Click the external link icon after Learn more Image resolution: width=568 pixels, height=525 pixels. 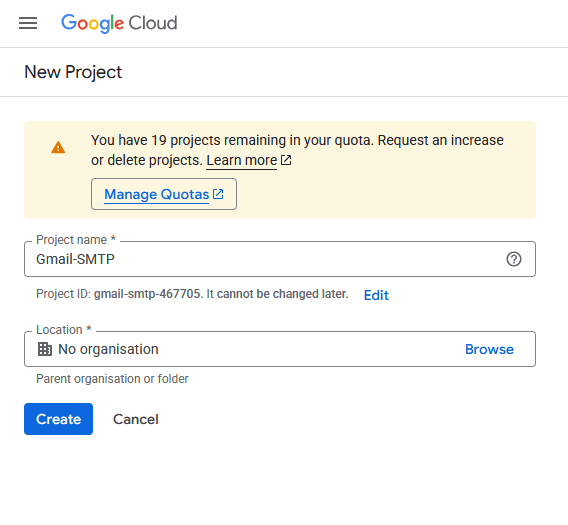(286, 160)
